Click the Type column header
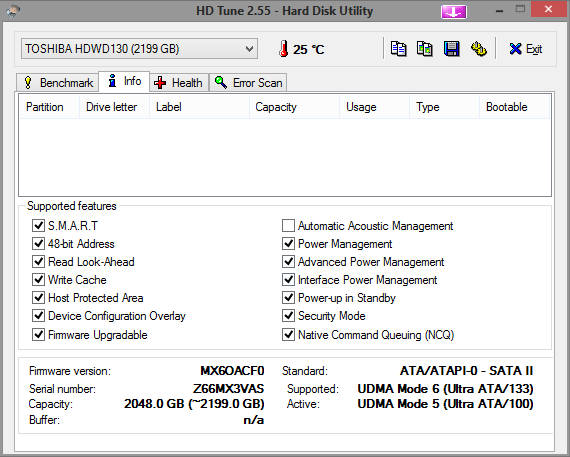Viewport: 570px width, 457px height. coord(445,107)
